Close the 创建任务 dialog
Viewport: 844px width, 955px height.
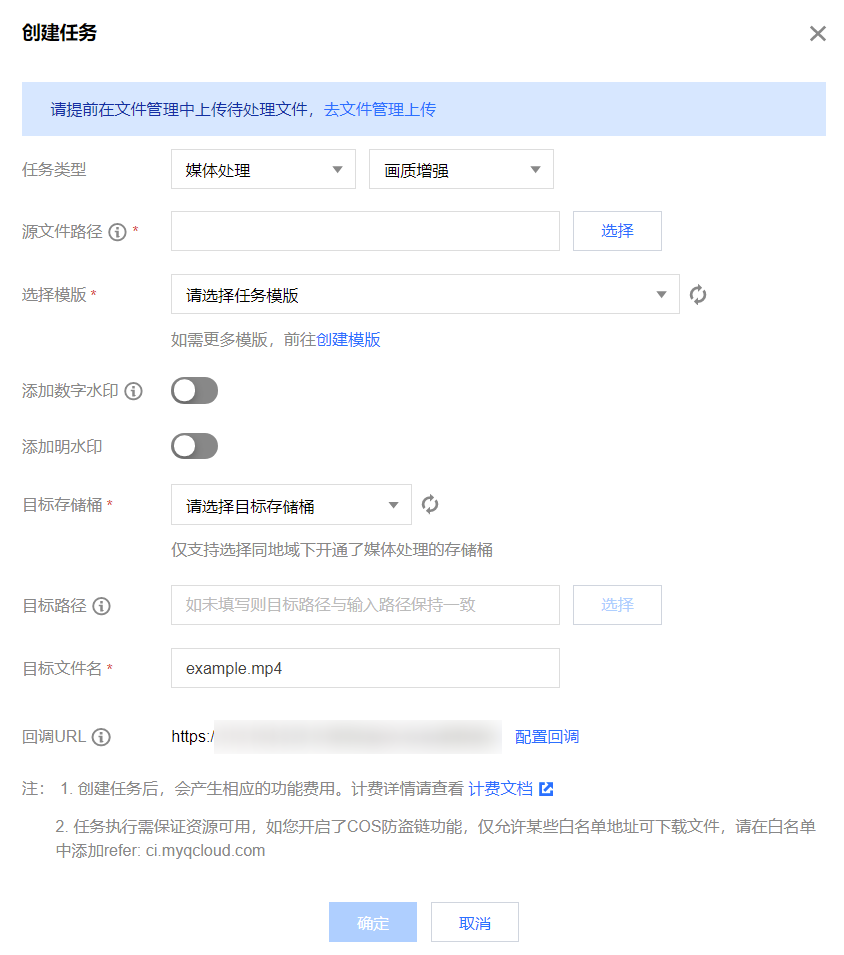coord(817,34)
